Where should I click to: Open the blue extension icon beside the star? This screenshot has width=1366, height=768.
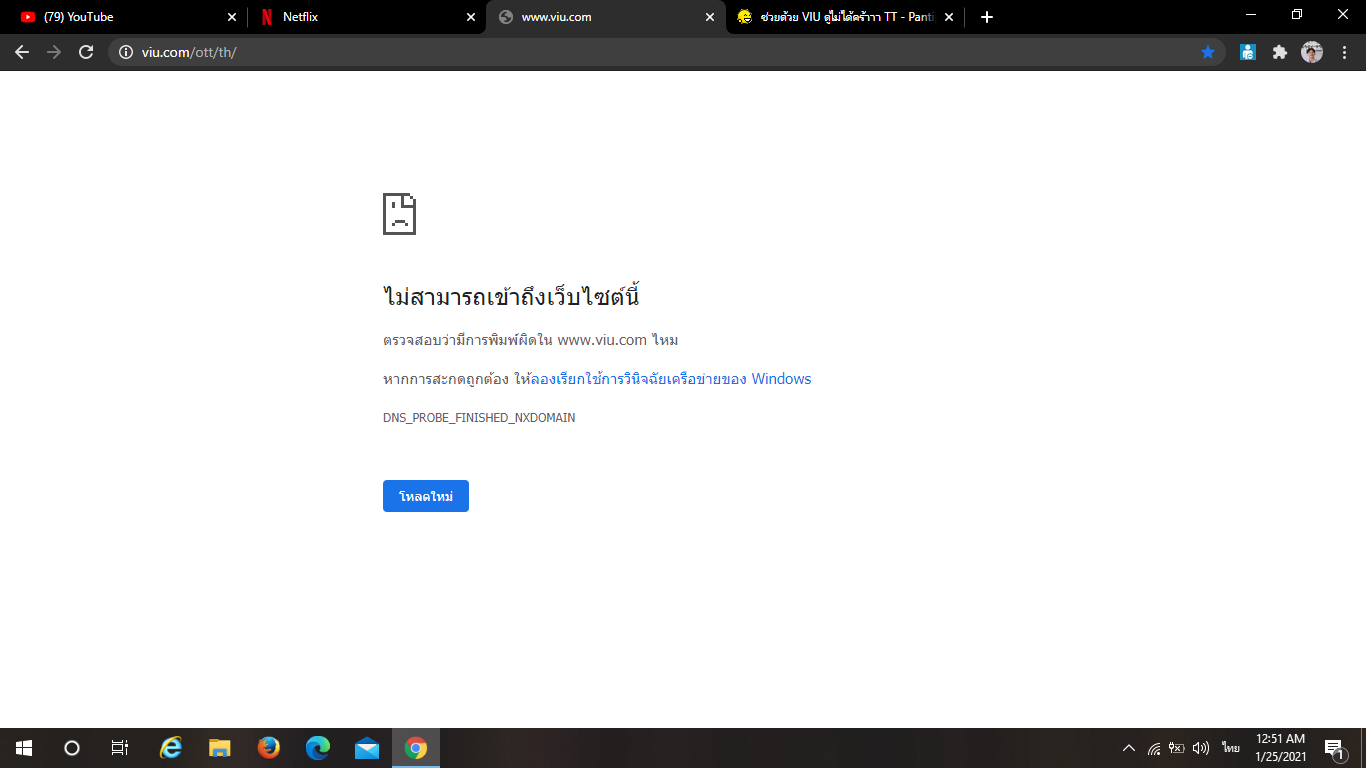click(1247, 52)
